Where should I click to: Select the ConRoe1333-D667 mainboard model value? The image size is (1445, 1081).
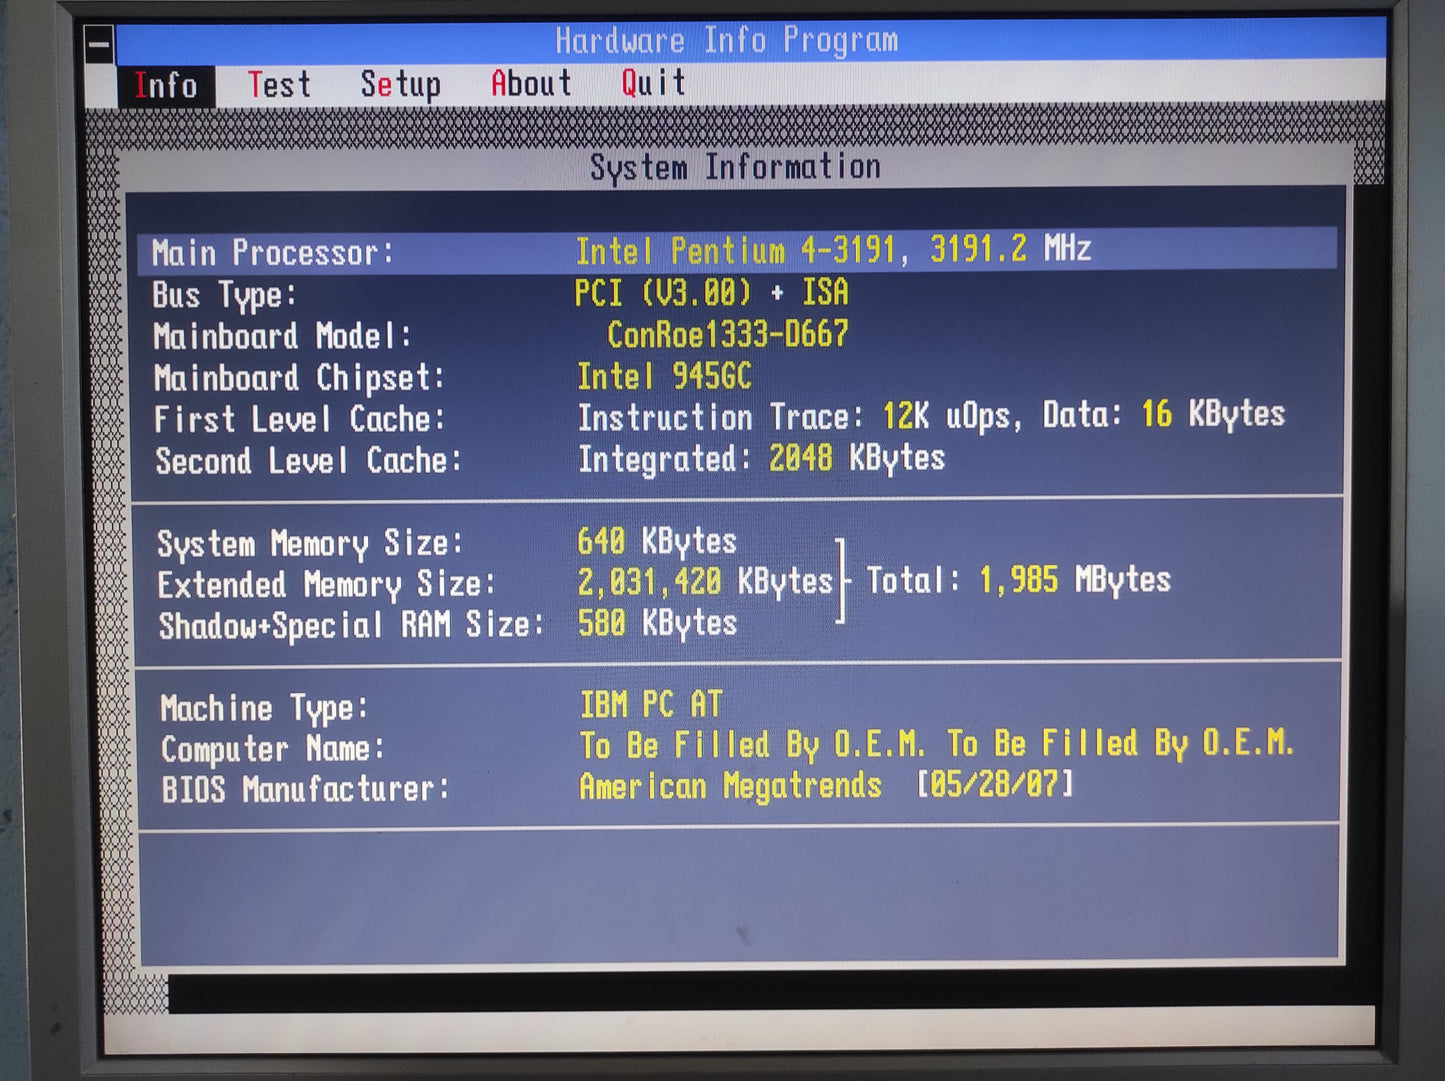coord(727,334)
